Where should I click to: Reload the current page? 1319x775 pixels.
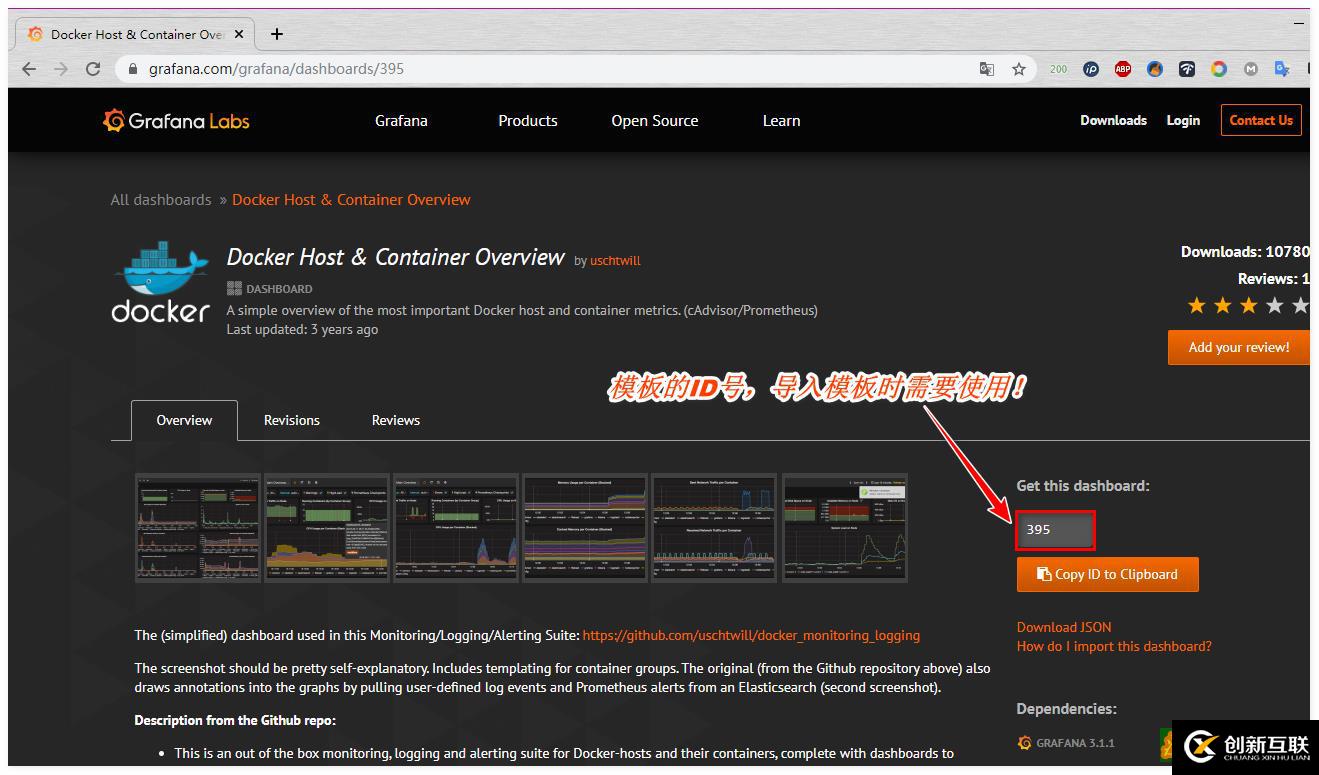pyautogui.click(x=93, y=69)
